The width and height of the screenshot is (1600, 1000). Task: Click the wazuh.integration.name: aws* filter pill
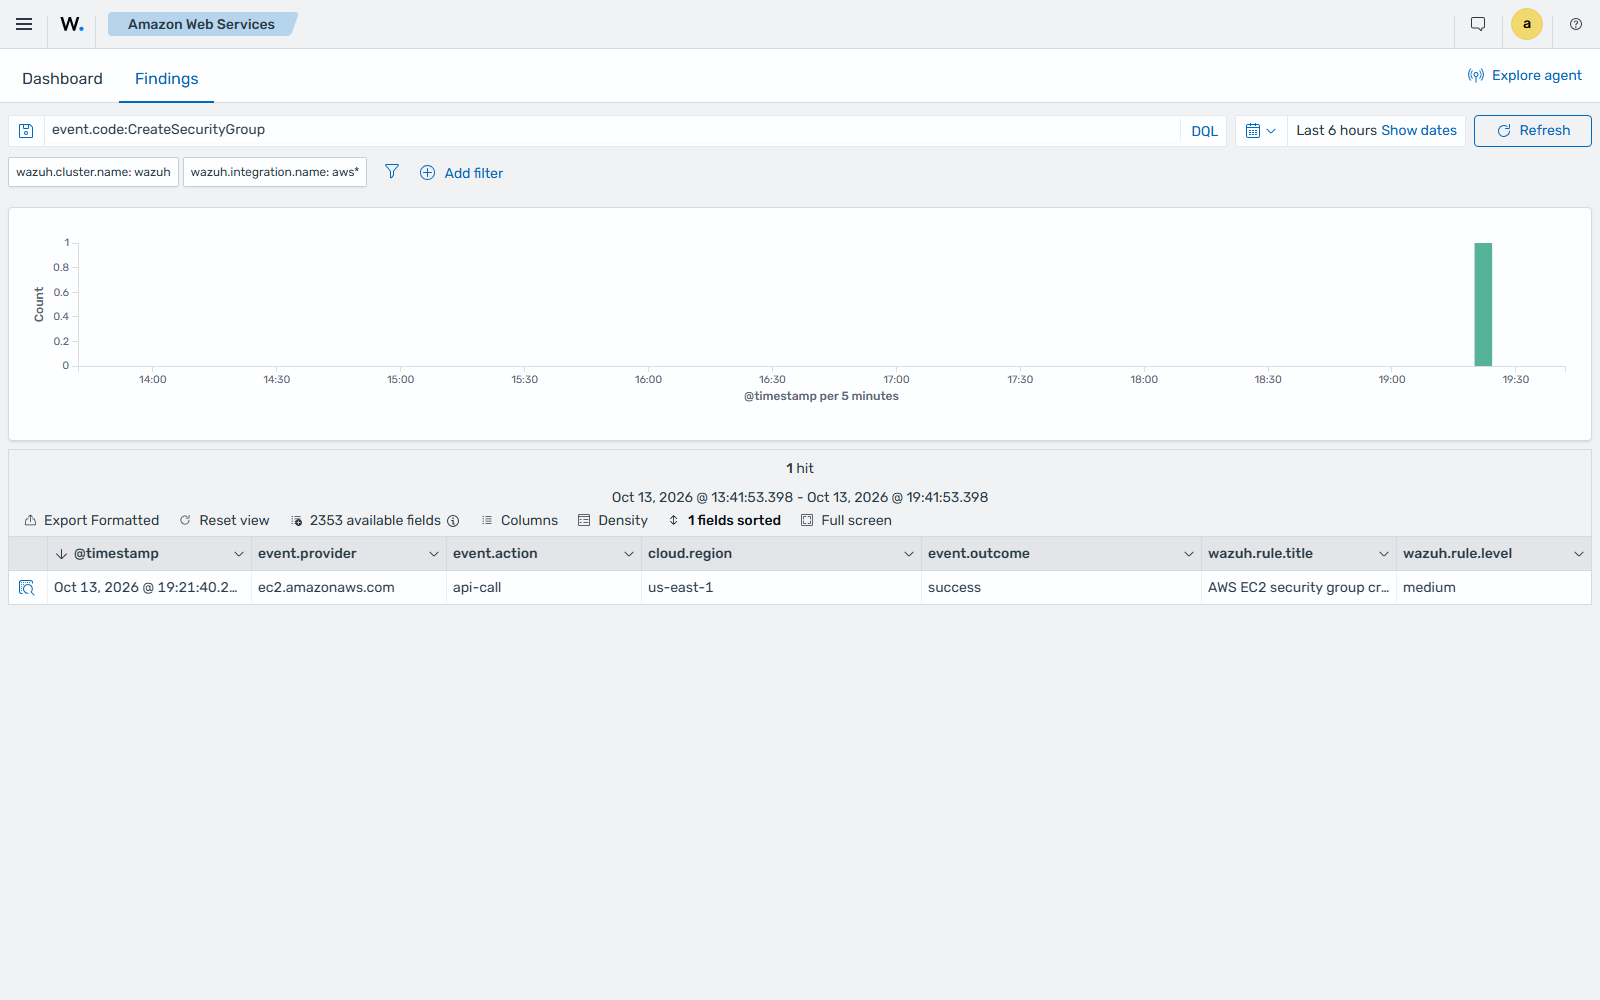[x=275, y=172]
